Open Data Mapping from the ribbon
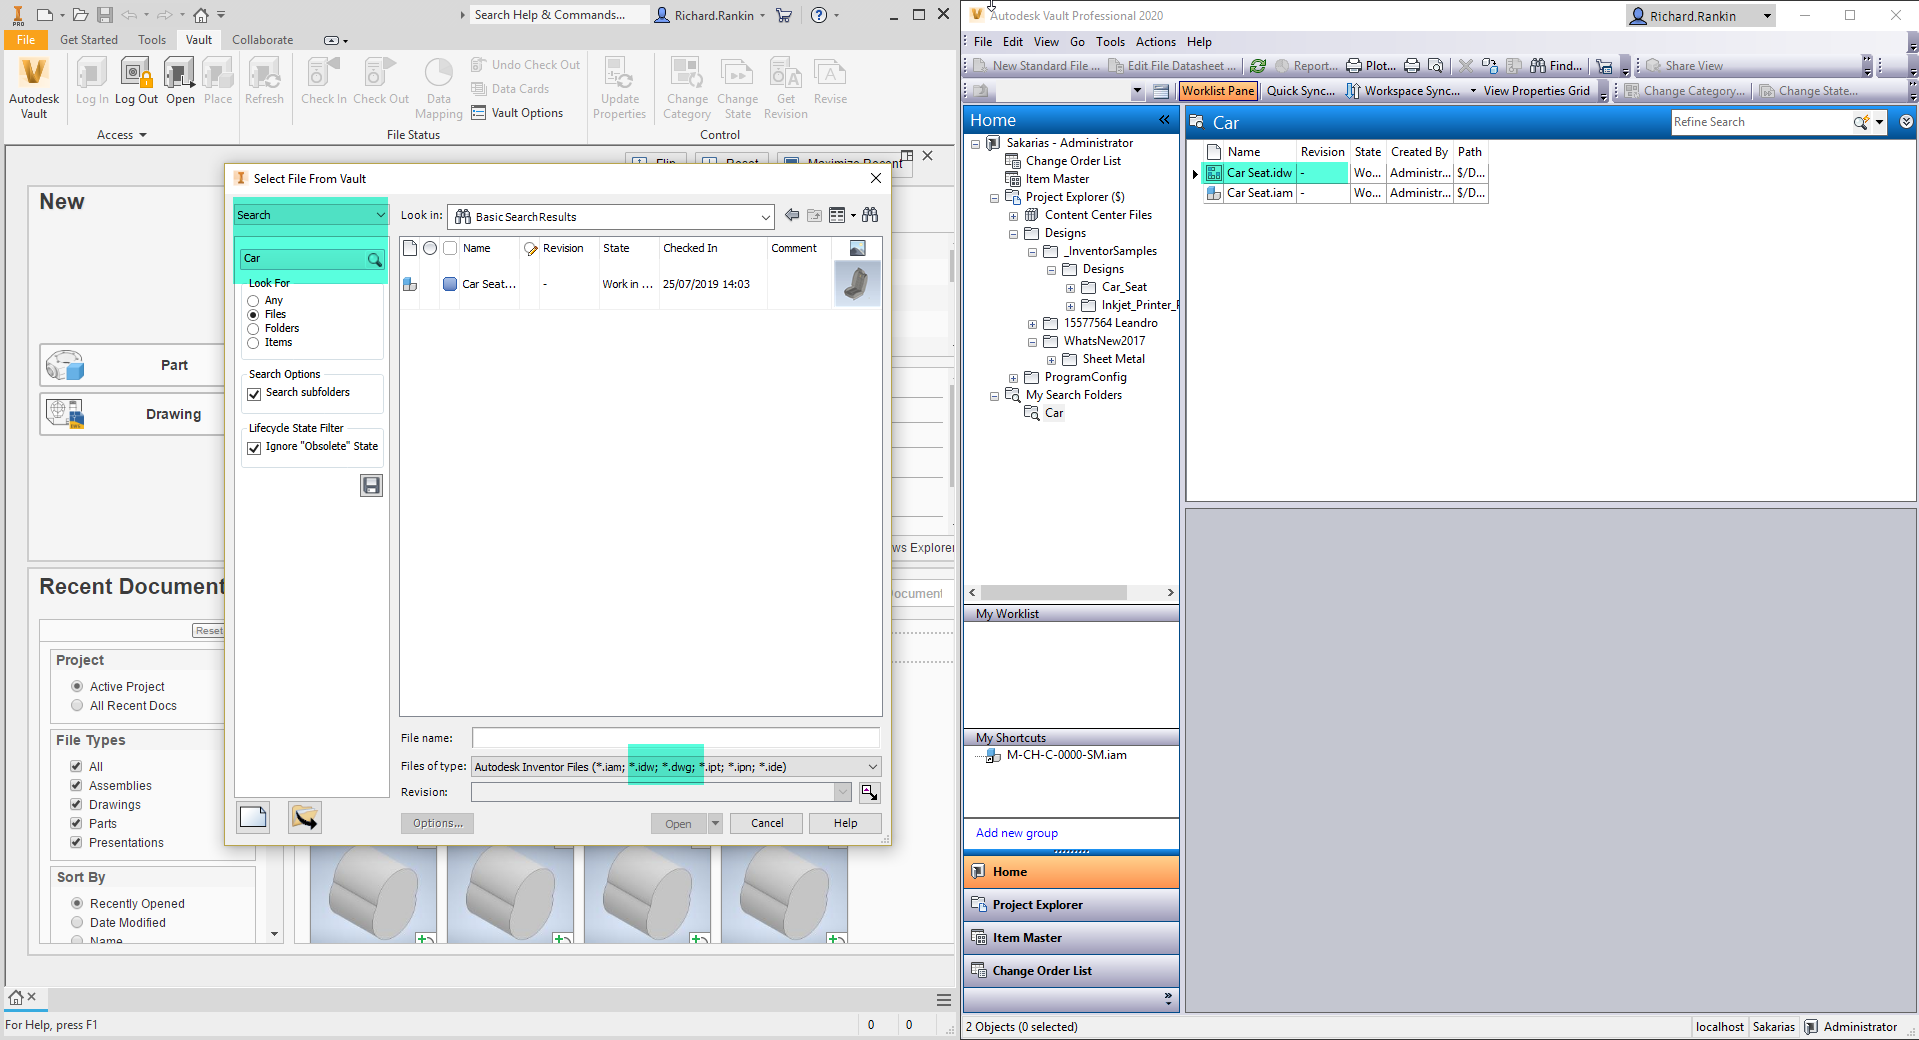 pos(439,88)
